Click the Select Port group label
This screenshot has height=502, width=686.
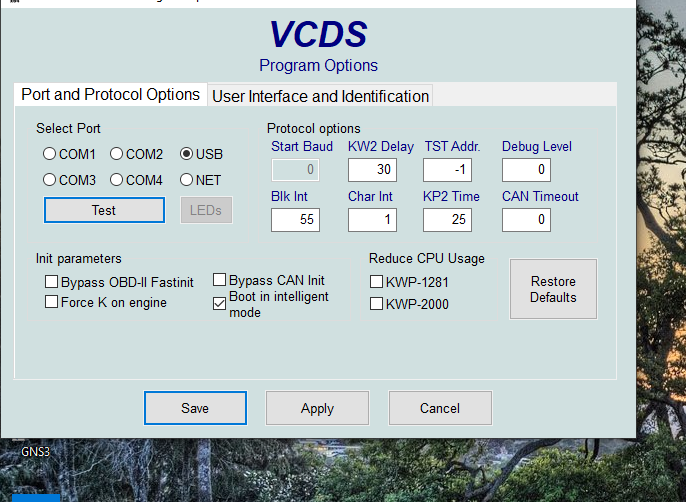click(68, 128)
